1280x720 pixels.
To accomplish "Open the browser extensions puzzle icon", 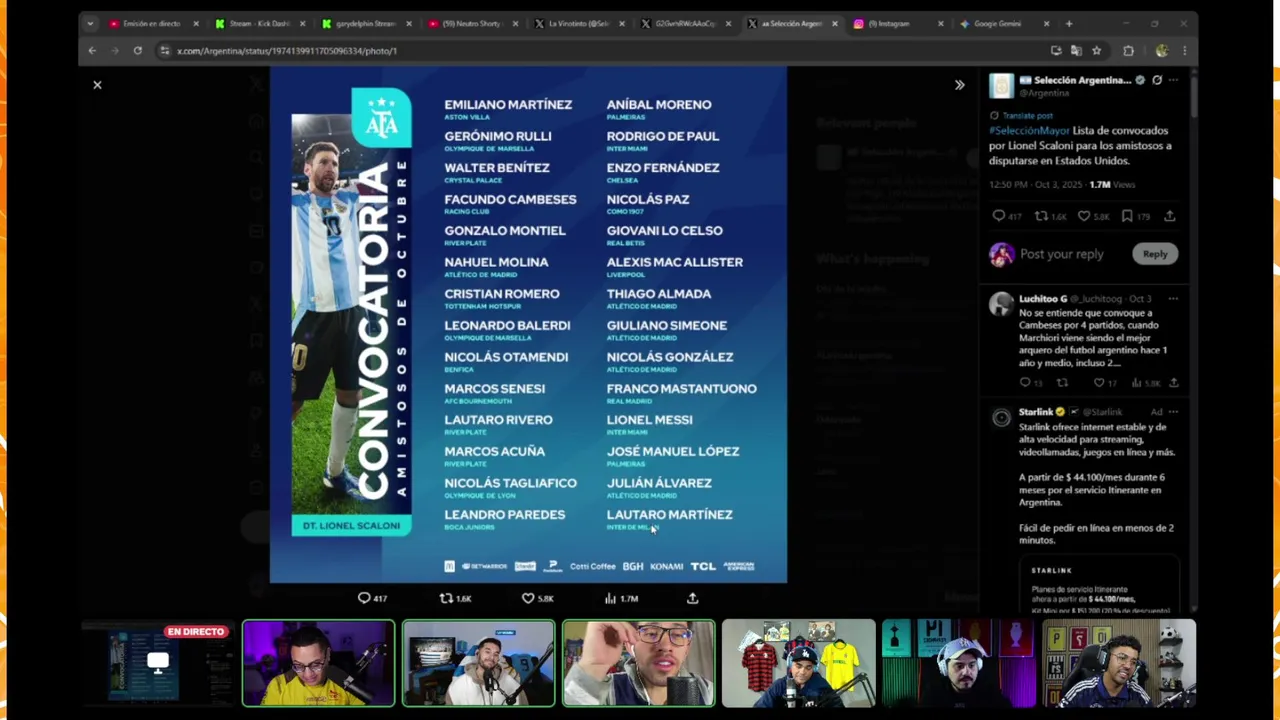I will pos(1129,50).
